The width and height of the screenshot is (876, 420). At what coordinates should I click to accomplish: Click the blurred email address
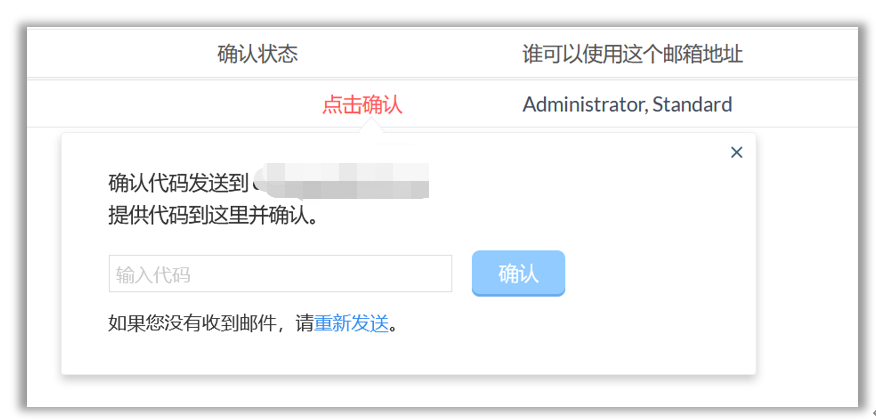click(x=340, y=182)
